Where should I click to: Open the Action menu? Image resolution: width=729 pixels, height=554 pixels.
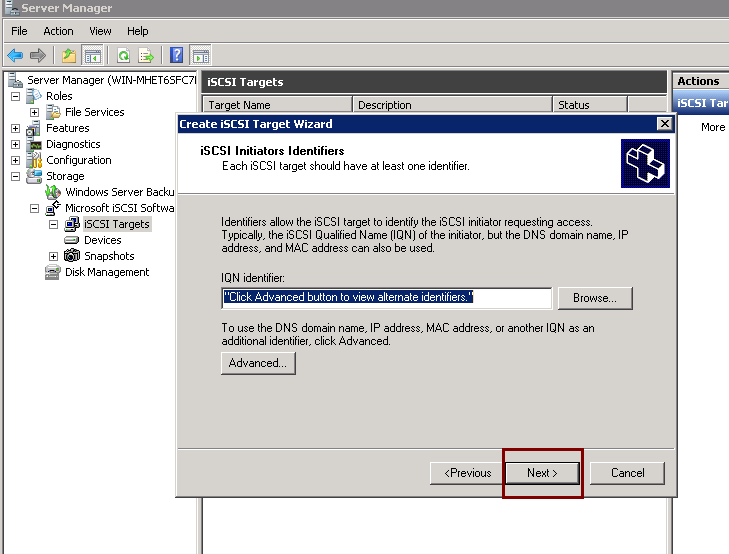coord(58,31)
